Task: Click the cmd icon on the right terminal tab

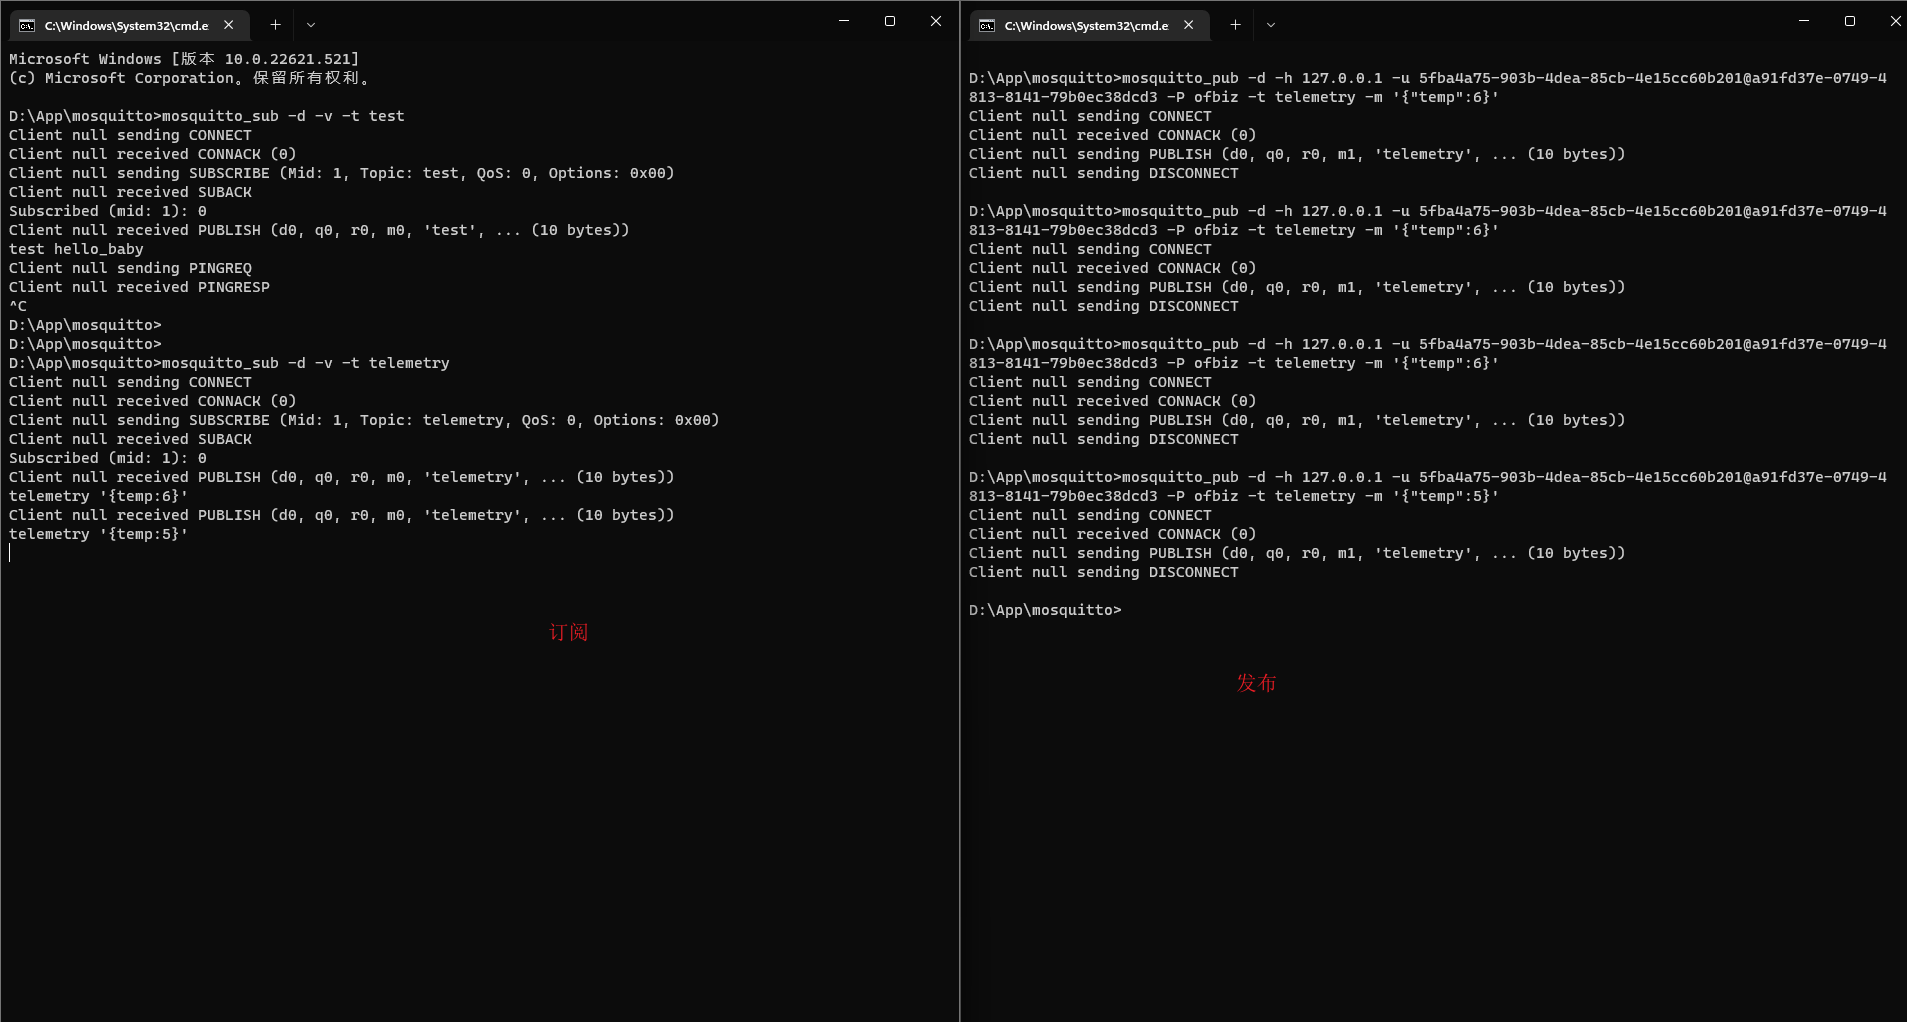Action: (988, 25)
